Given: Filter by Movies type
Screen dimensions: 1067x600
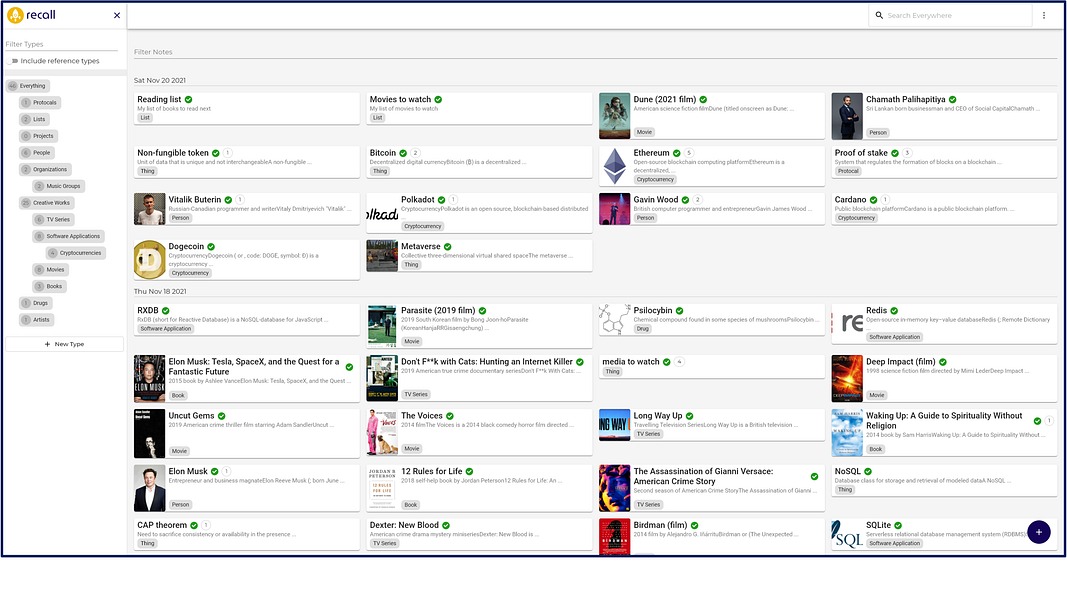Looking at the screenshot, I should (x=50, y=269).
